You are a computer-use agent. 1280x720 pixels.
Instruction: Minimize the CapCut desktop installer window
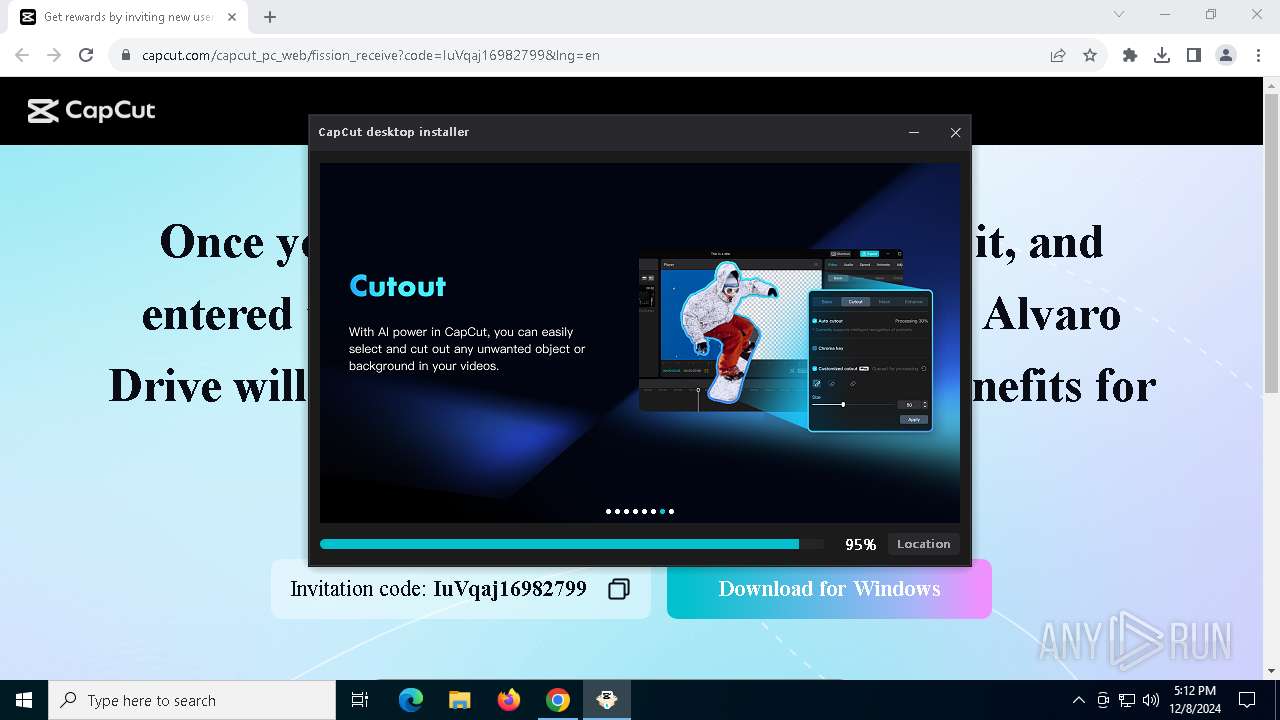click(x=914, y=132)
